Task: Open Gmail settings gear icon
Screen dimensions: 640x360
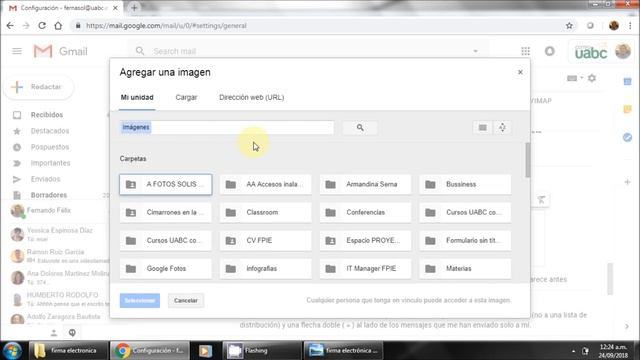Action: click(592, 78)
